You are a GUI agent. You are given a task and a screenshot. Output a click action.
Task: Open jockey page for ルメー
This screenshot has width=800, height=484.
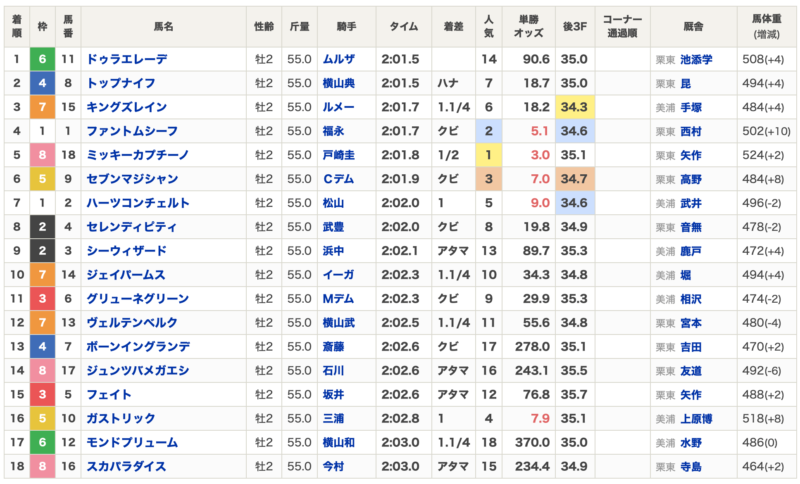point(339,107)
